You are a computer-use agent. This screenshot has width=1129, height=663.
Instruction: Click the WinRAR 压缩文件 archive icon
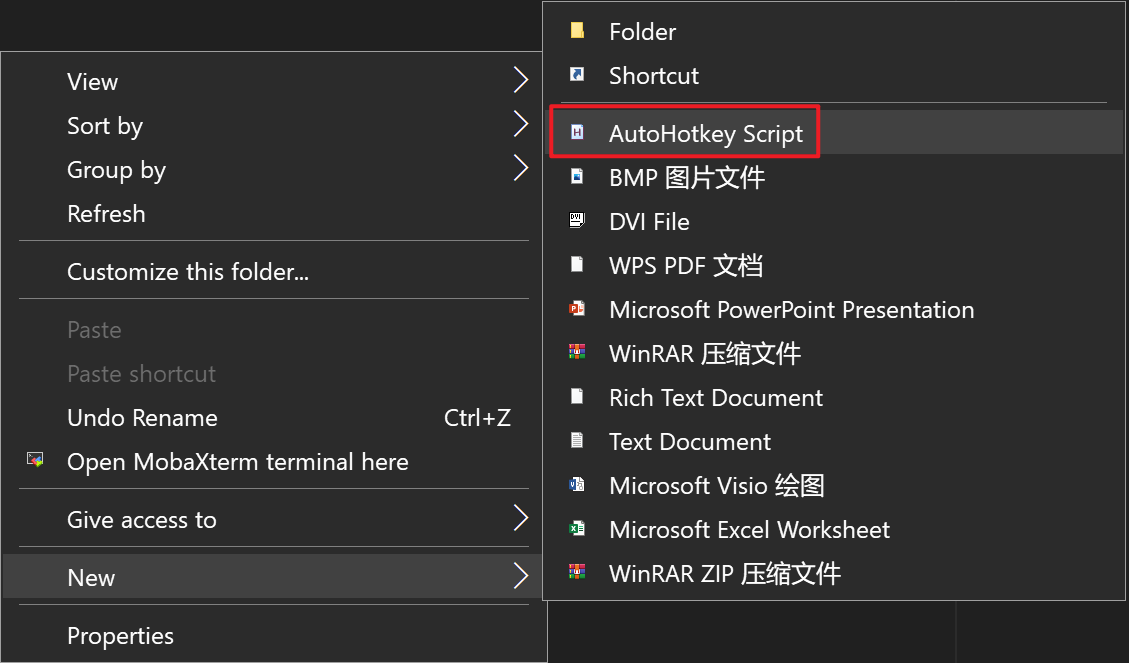[x=577, y=352]
